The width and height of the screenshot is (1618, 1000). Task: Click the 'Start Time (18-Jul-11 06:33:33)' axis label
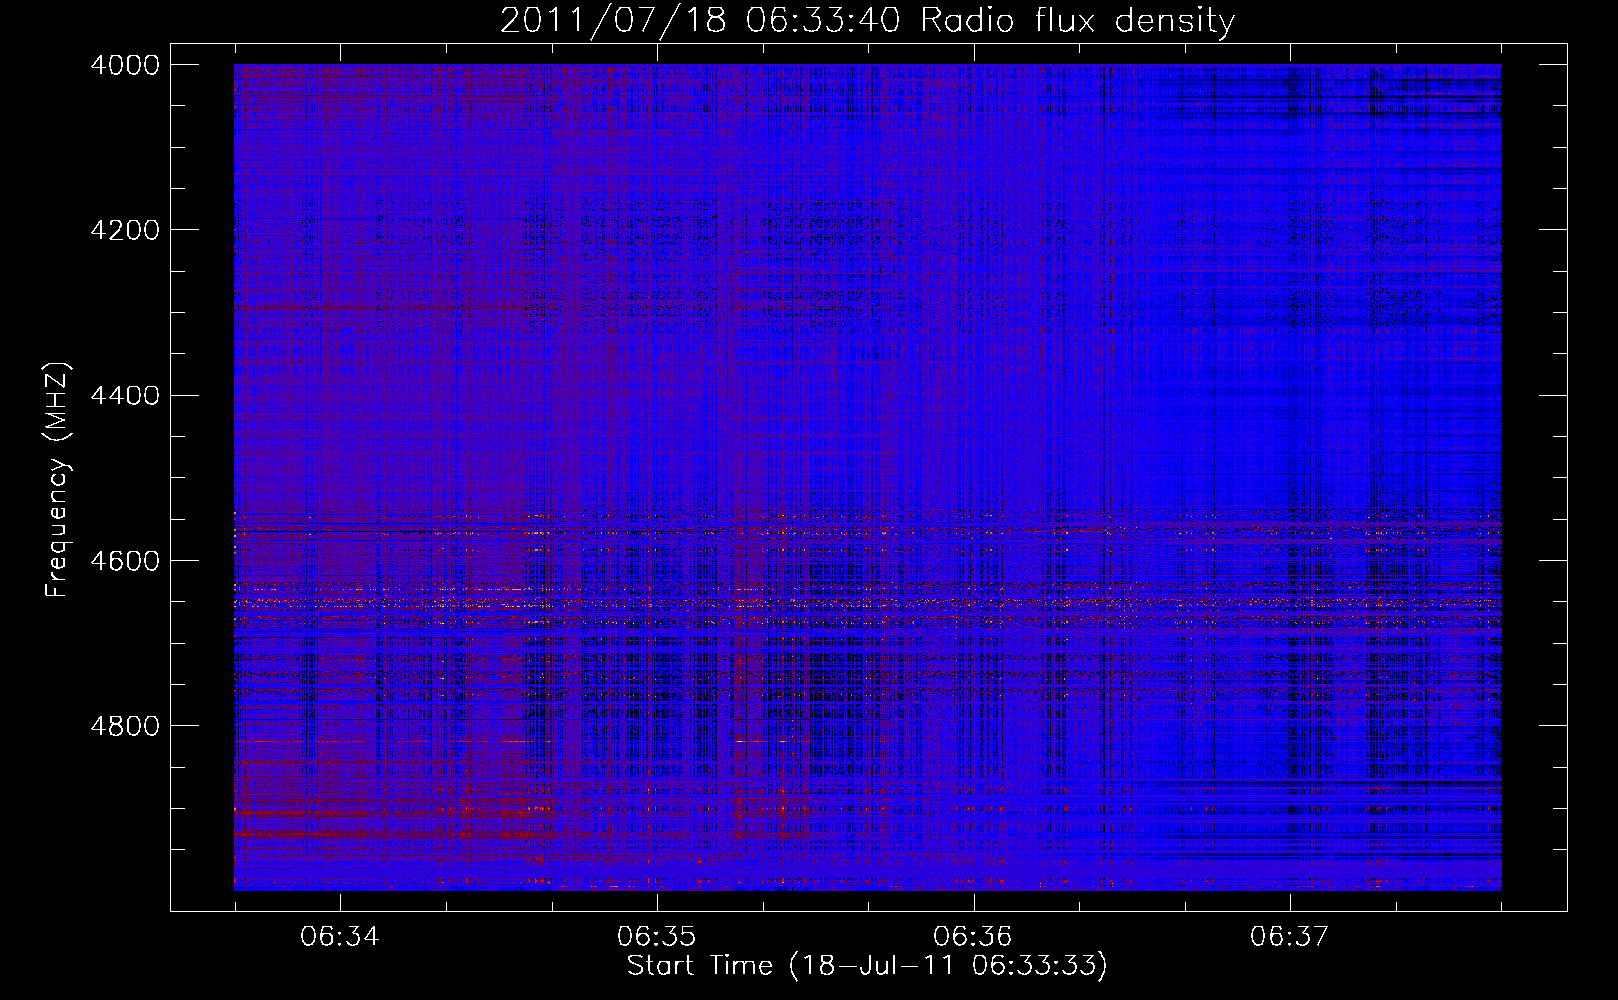(867, 966)
